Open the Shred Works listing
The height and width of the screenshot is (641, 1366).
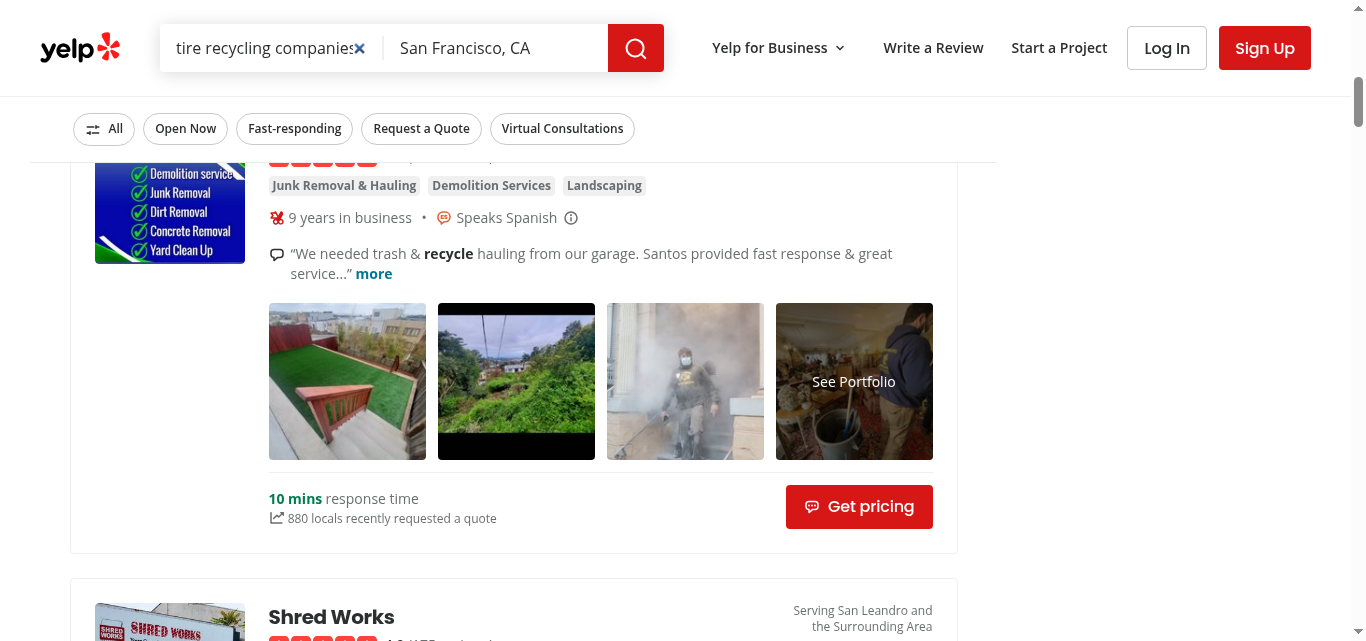[x=331, y=617]
